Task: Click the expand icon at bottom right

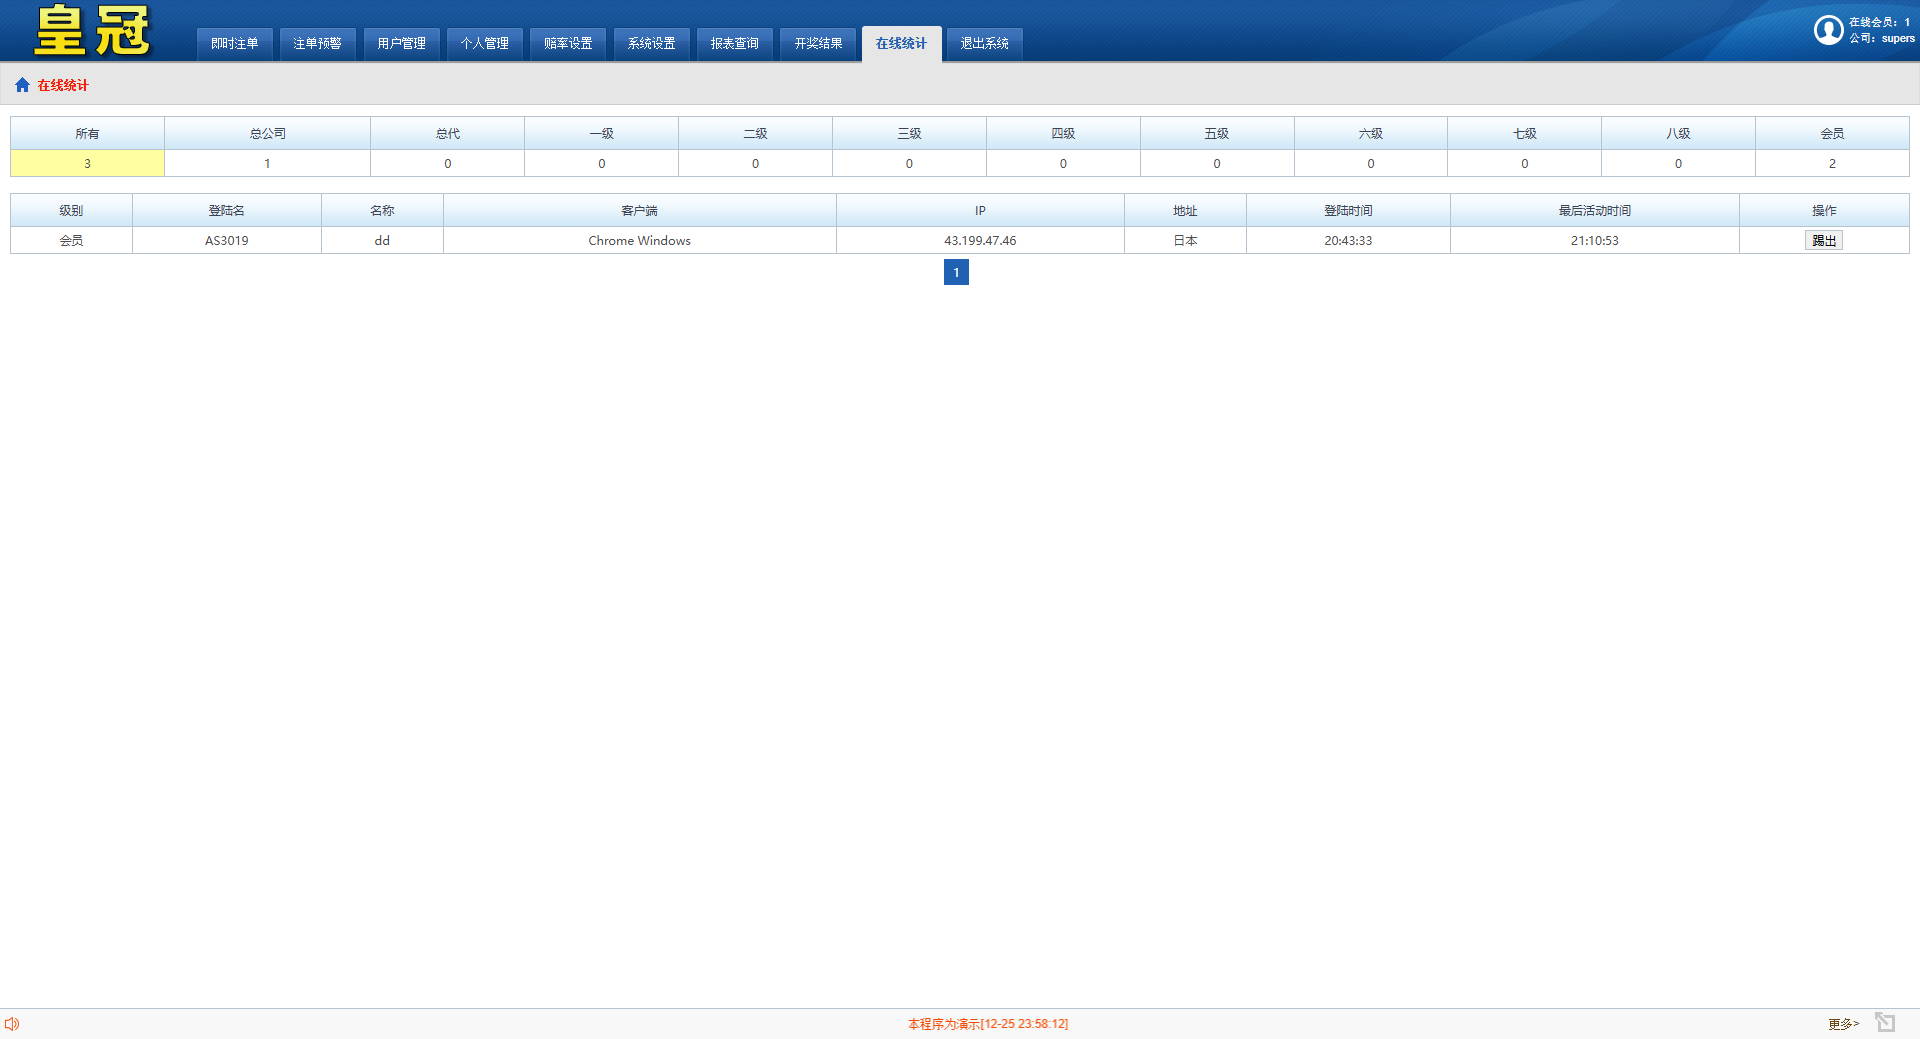Action: click(x=1884, y=1022)
